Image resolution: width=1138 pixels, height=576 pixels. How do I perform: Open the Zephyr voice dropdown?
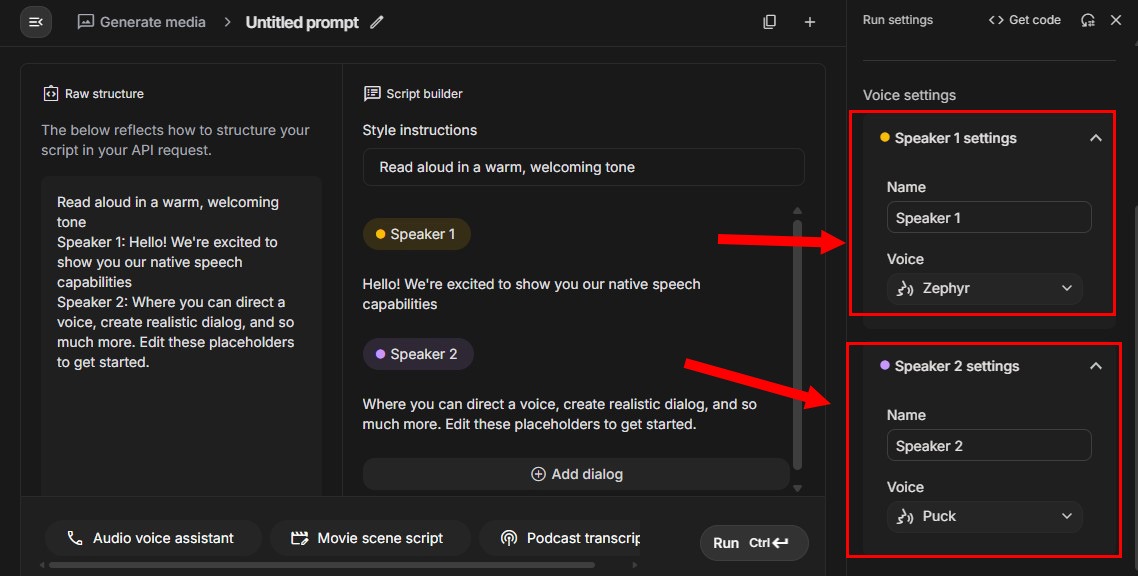[x=984, y=289]
